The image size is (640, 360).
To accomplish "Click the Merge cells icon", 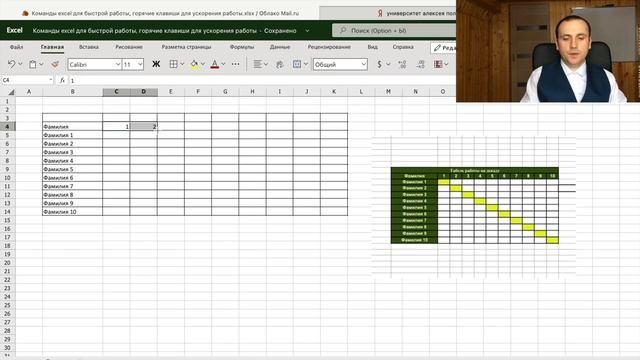I will (x=297, y=64).
